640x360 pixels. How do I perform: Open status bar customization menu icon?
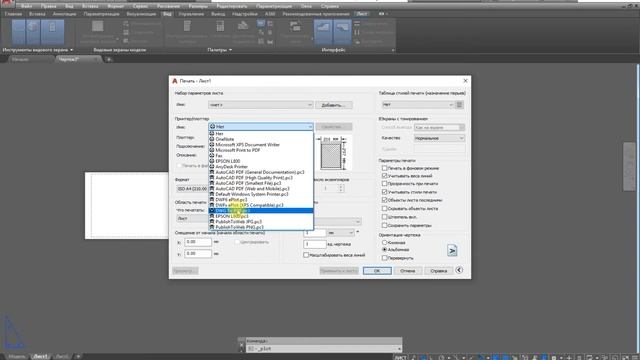point(635,358)
